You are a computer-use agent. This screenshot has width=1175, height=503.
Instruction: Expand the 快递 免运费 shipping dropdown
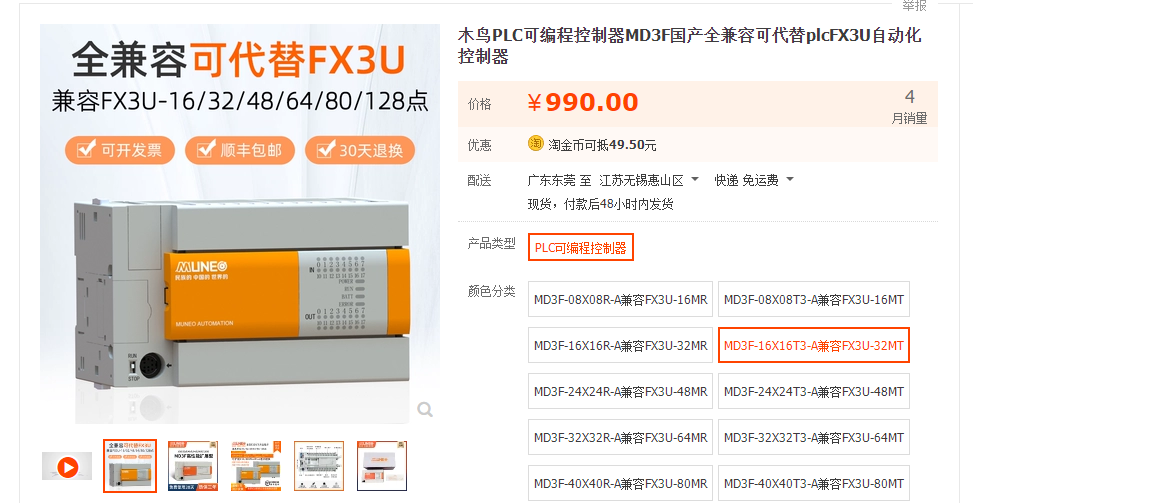tap(790, 180)
